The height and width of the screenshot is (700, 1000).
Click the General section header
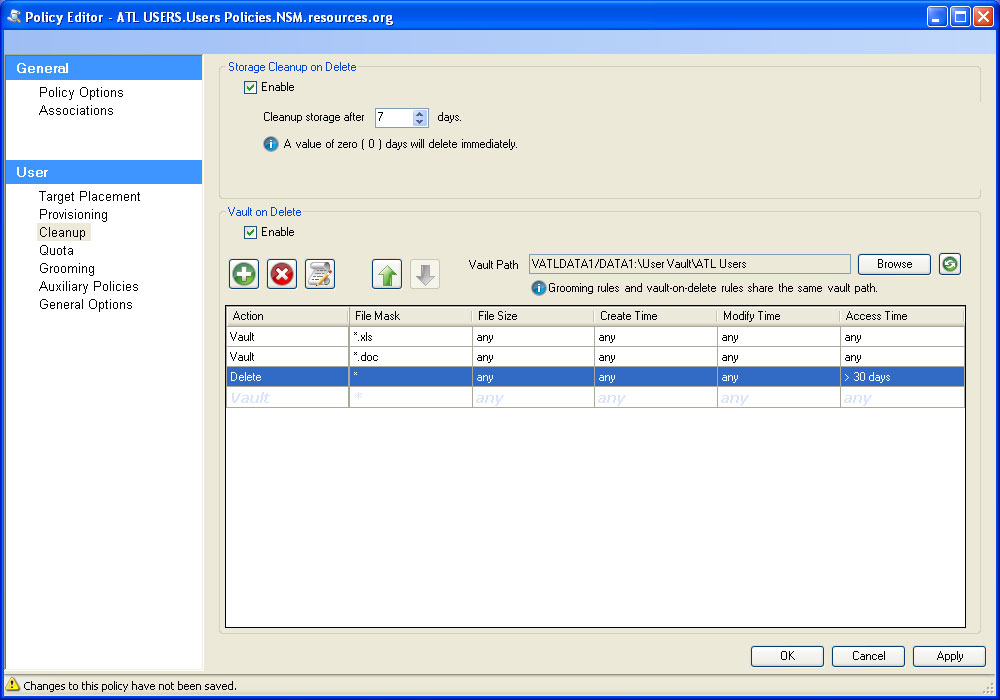(104, 68)
